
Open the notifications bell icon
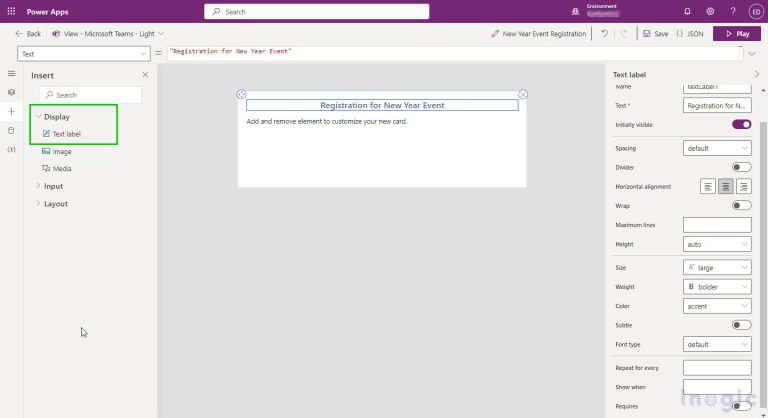[687, 11]
